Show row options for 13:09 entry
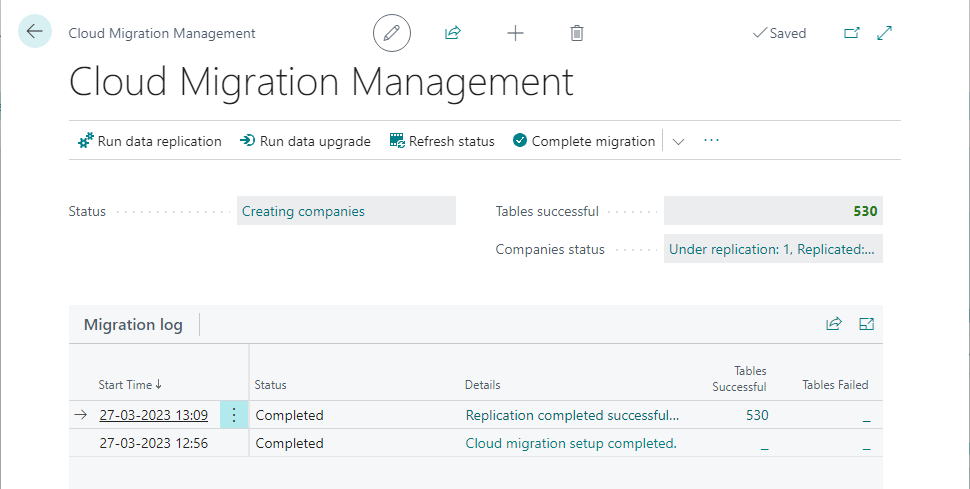The width and height of the screenshot is (970, 489). point(234,415)
